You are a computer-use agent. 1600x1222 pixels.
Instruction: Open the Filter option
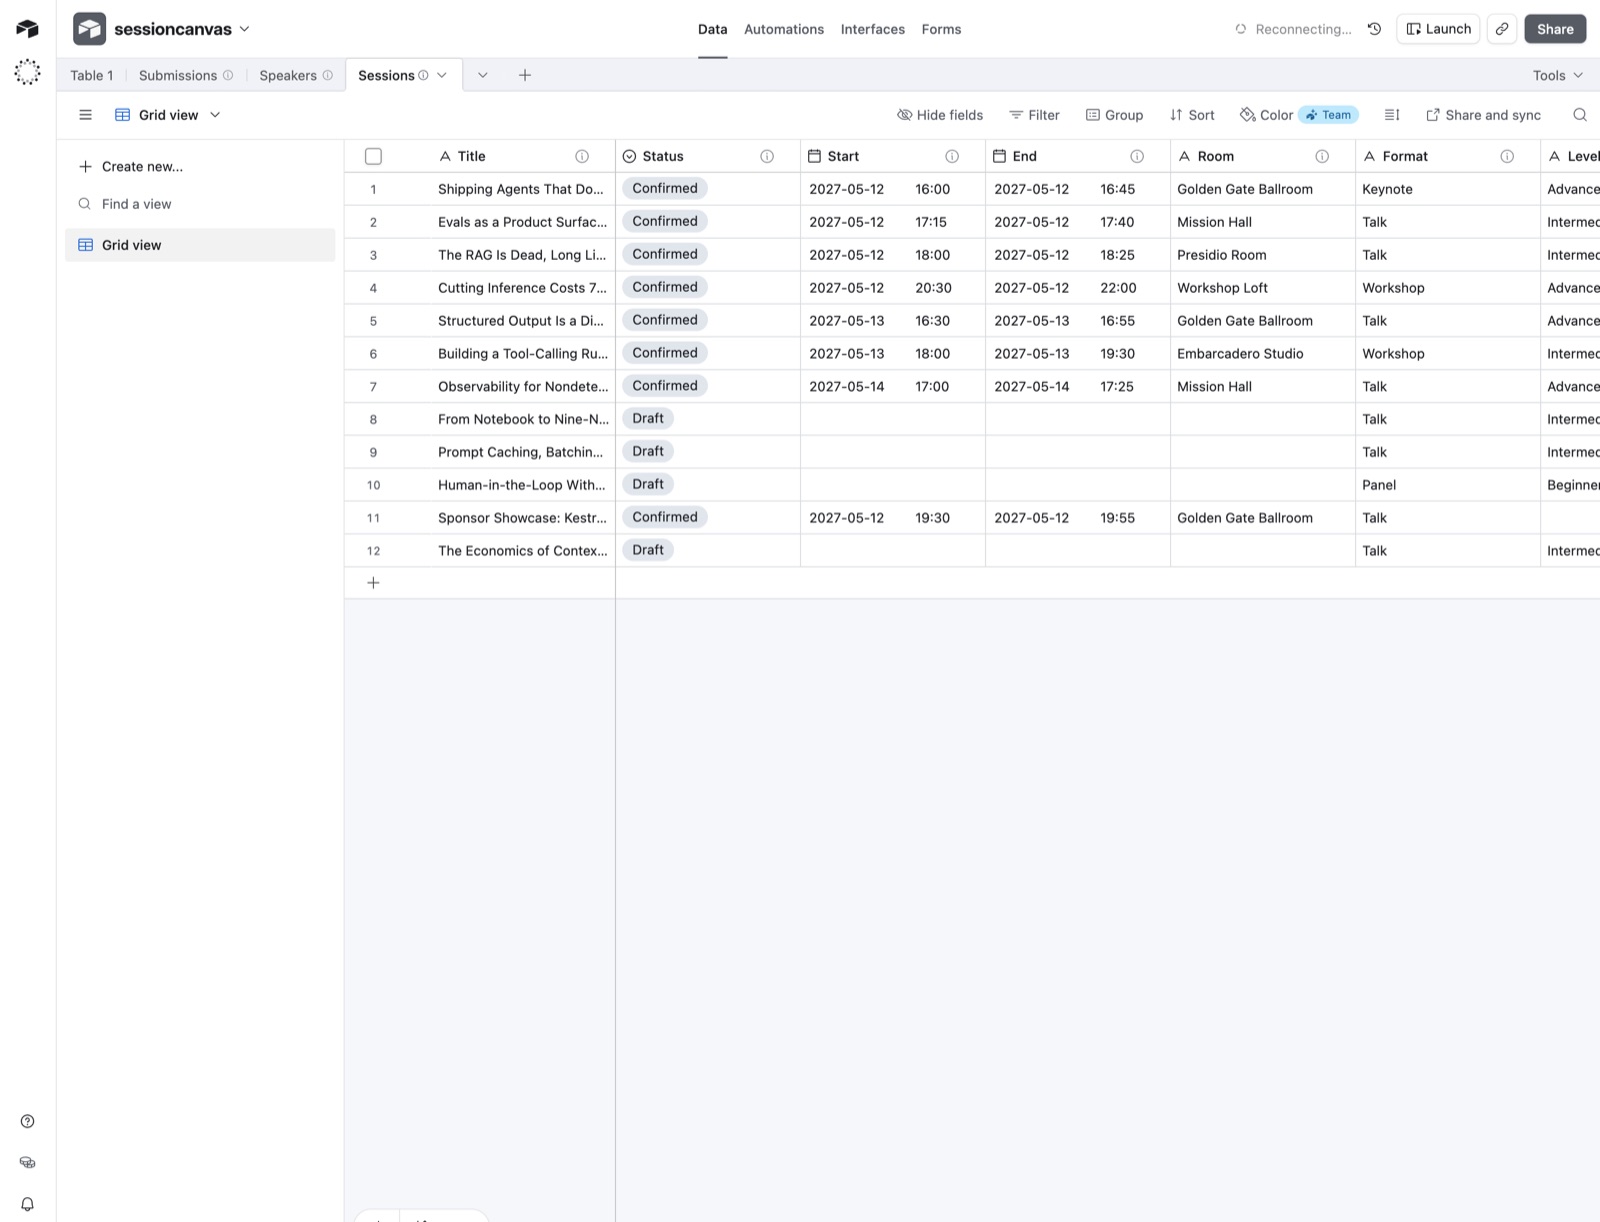[x=1034, y=115]
